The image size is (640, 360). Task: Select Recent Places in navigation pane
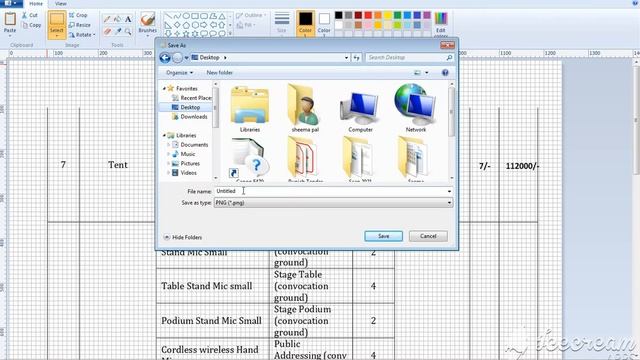192,98
